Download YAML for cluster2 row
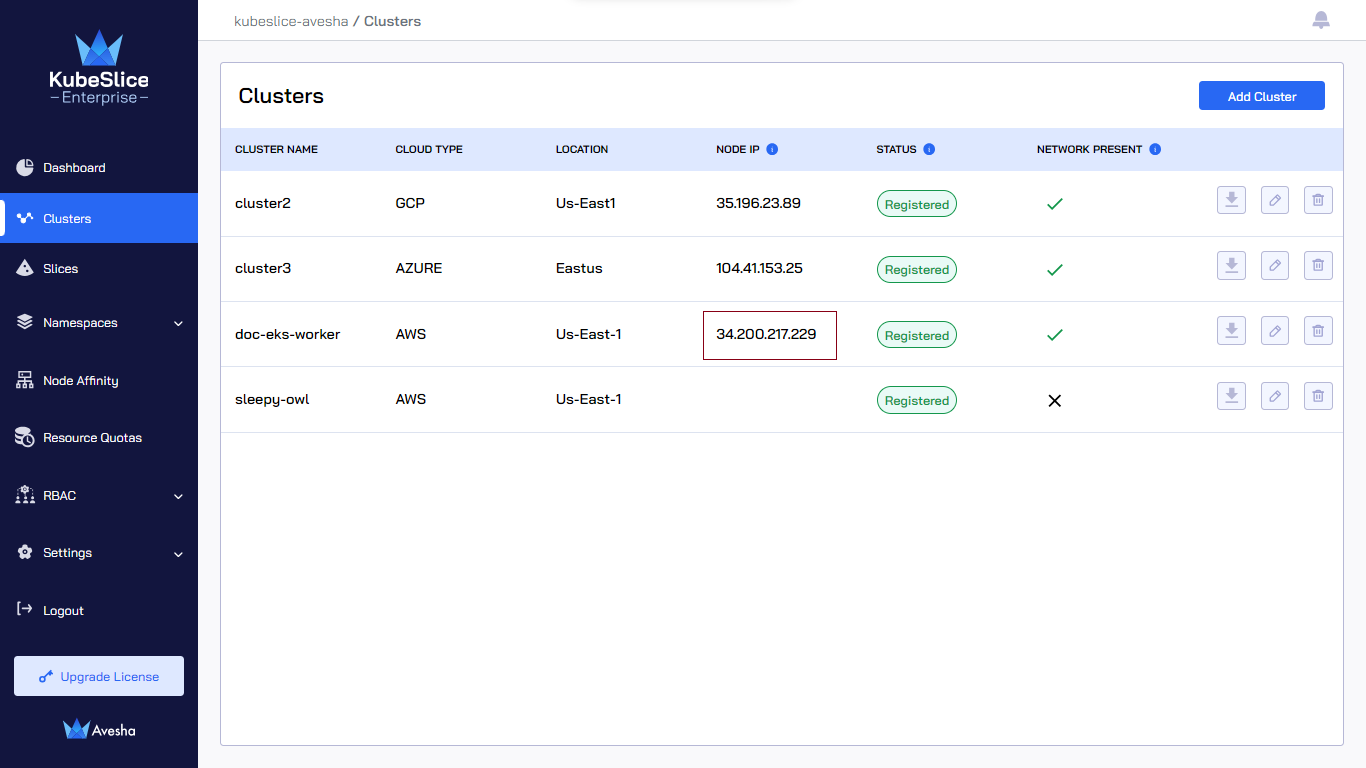This screenshot has width=1366, height=768. coord(1232,200)
